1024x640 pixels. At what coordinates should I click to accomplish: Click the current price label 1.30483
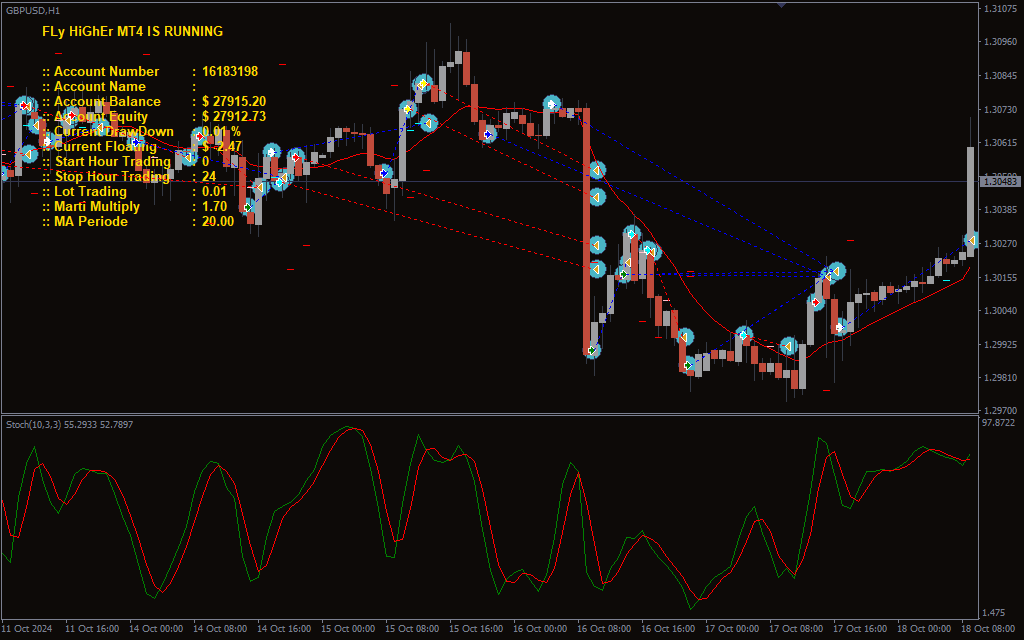1000,181
